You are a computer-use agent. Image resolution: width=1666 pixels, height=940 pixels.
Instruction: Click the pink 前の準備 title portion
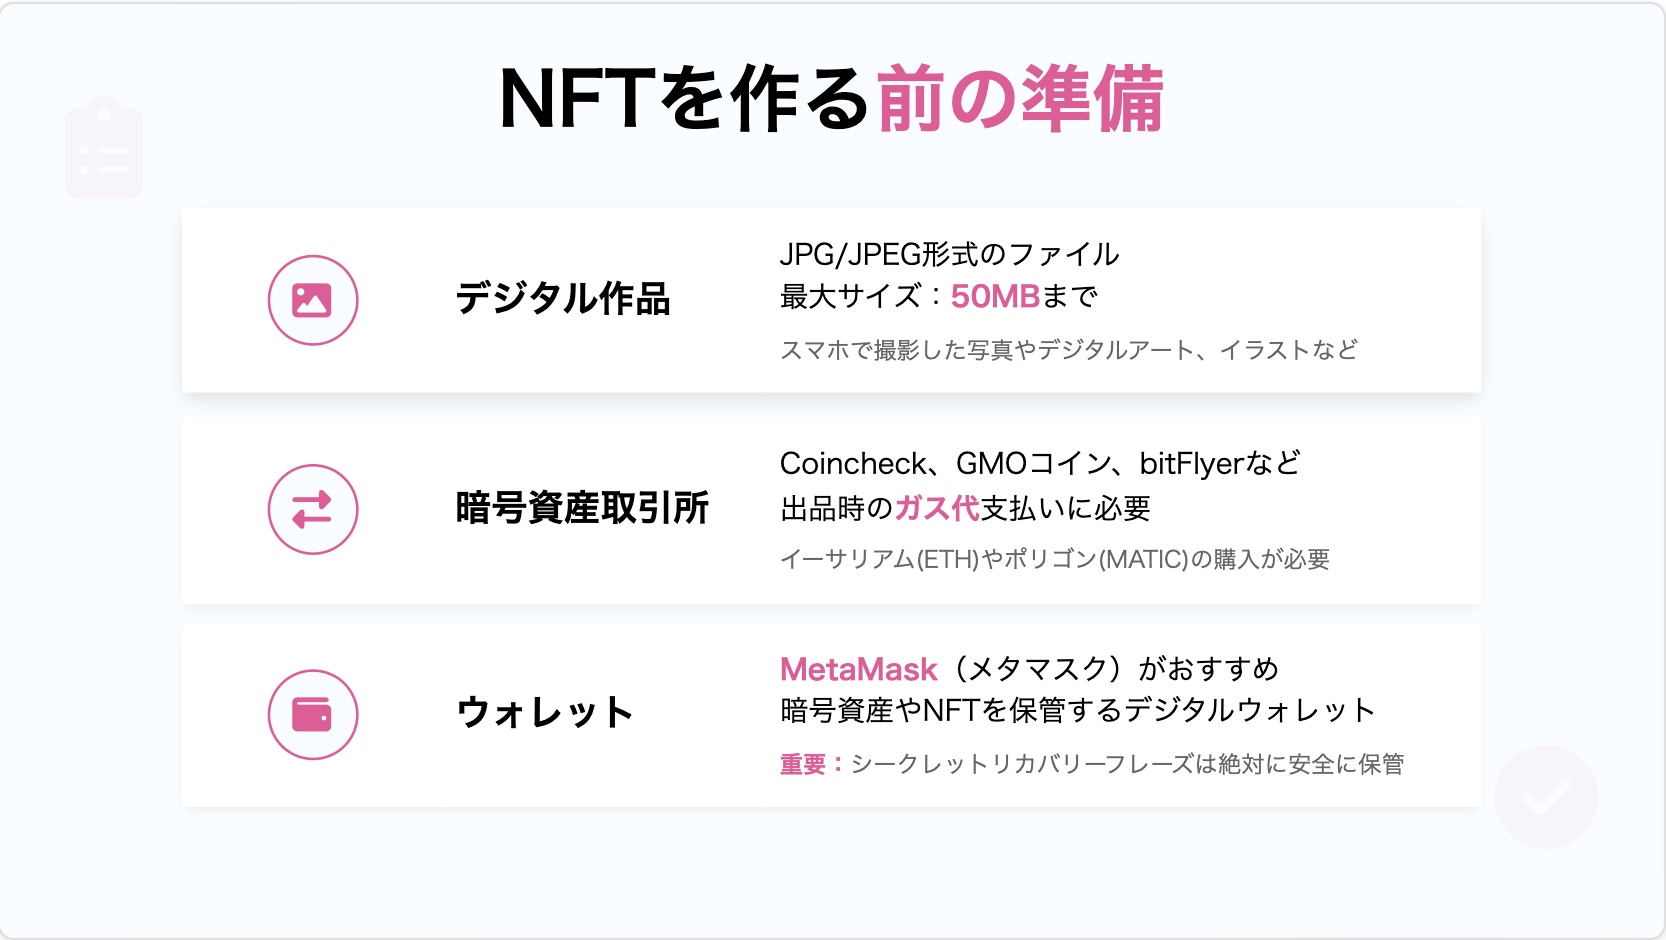(x=1021, y=99)
